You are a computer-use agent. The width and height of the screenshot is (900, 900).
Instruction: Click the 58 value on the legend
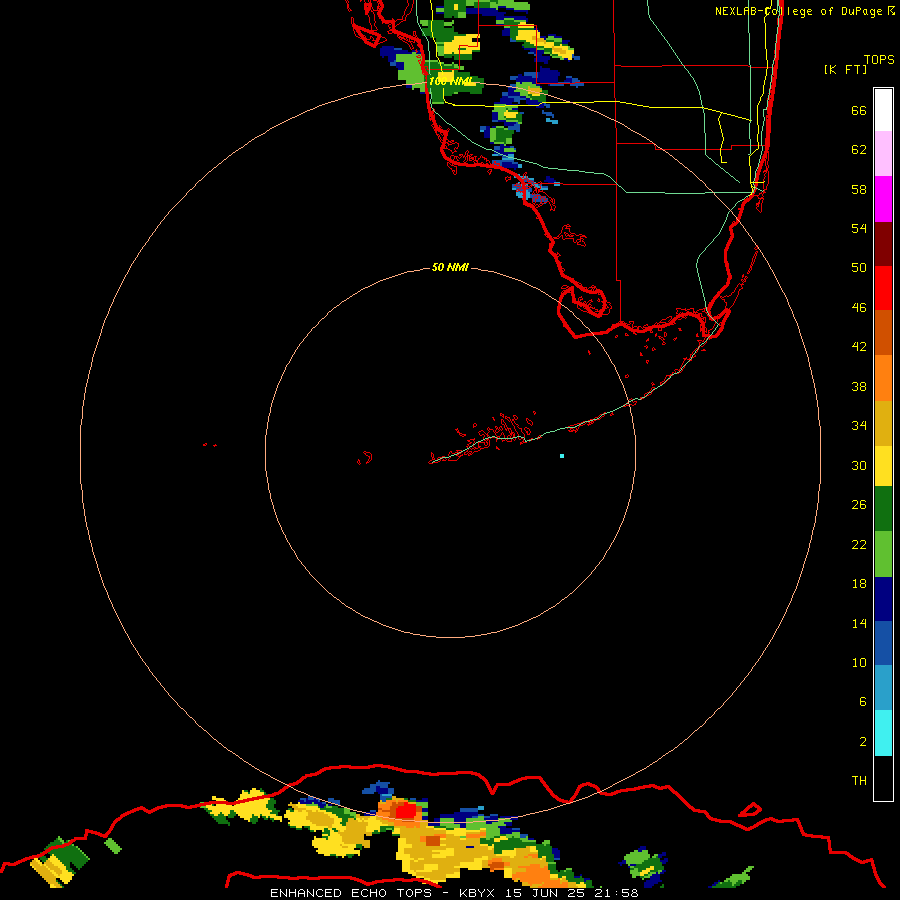tap(859, 189)
